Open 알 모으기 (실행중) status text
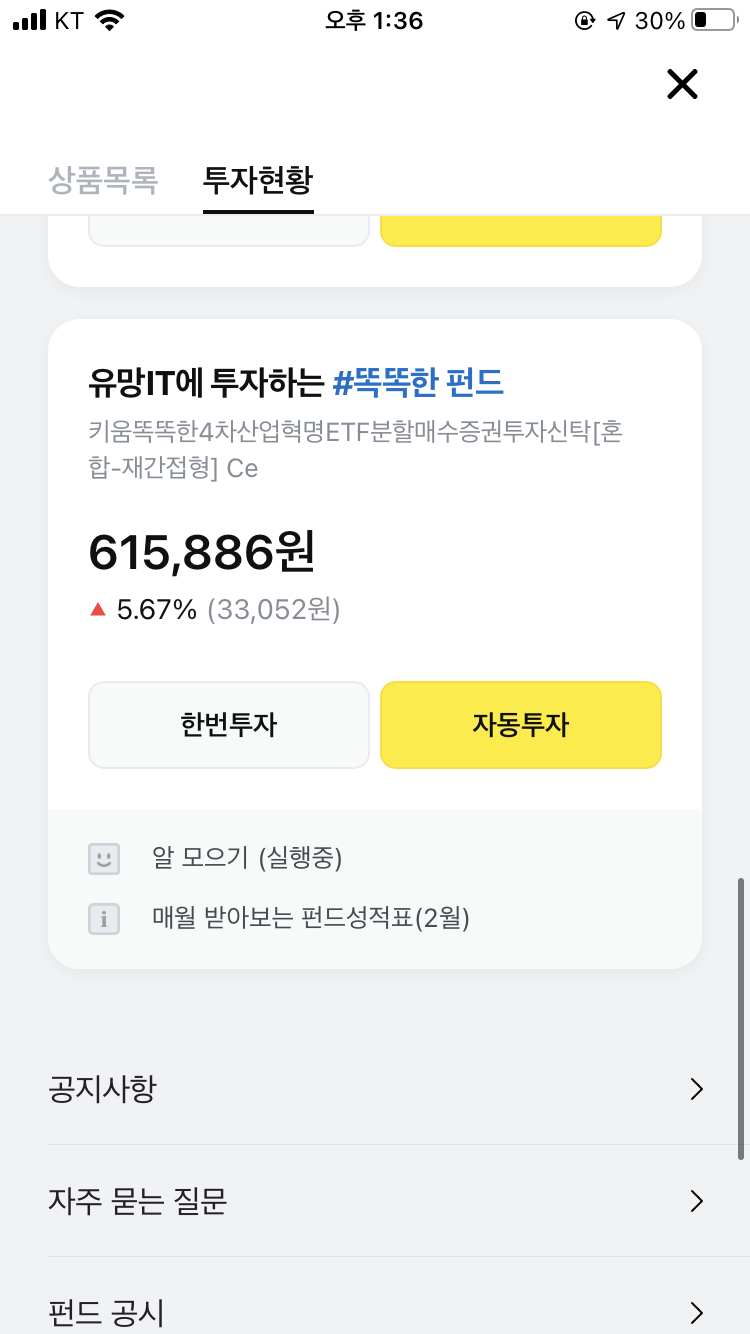The height and width of the screenshot is (1334, 750). pos(248,858)
